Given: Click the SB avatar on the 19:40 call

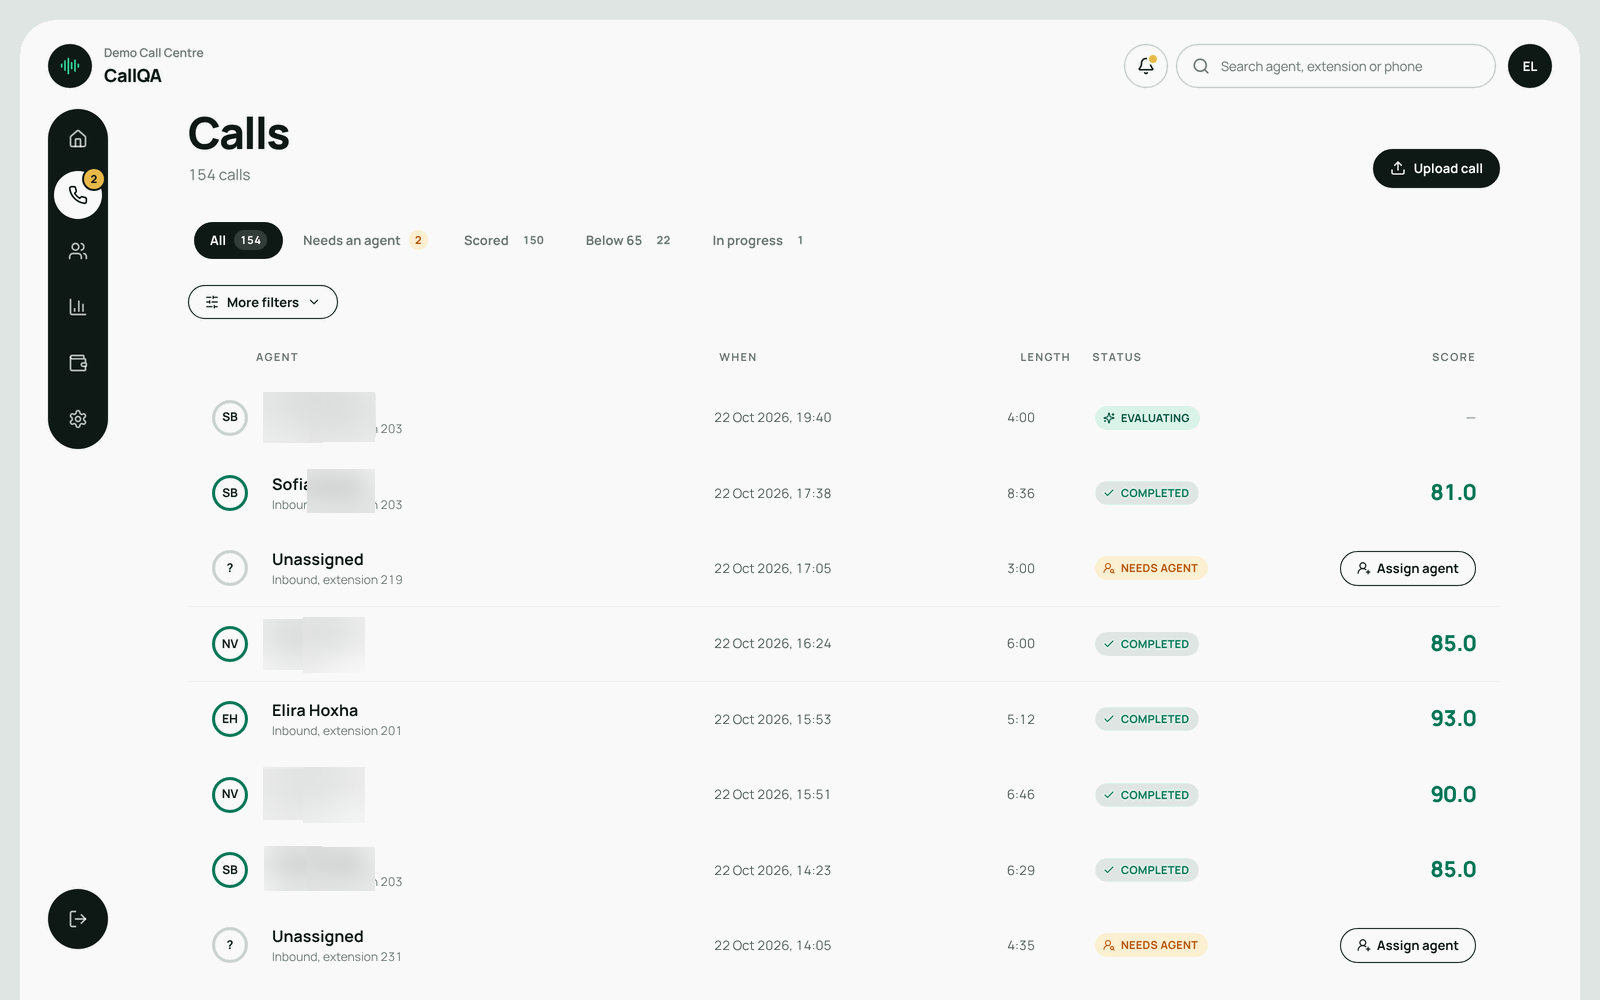Looking at the screenshot, I should [x=230, y=417].
